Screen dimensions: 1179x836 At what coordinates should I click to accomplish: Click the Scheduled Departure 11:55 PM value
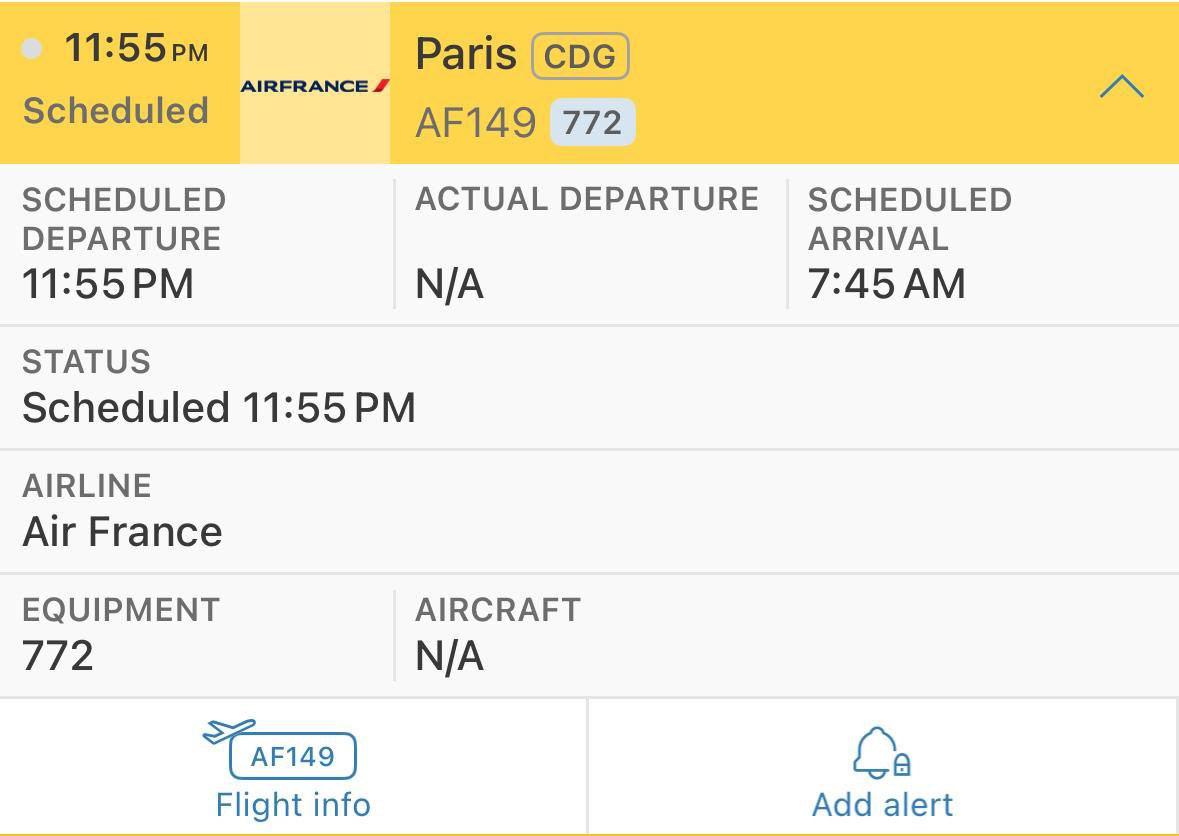tap(108, 285)
